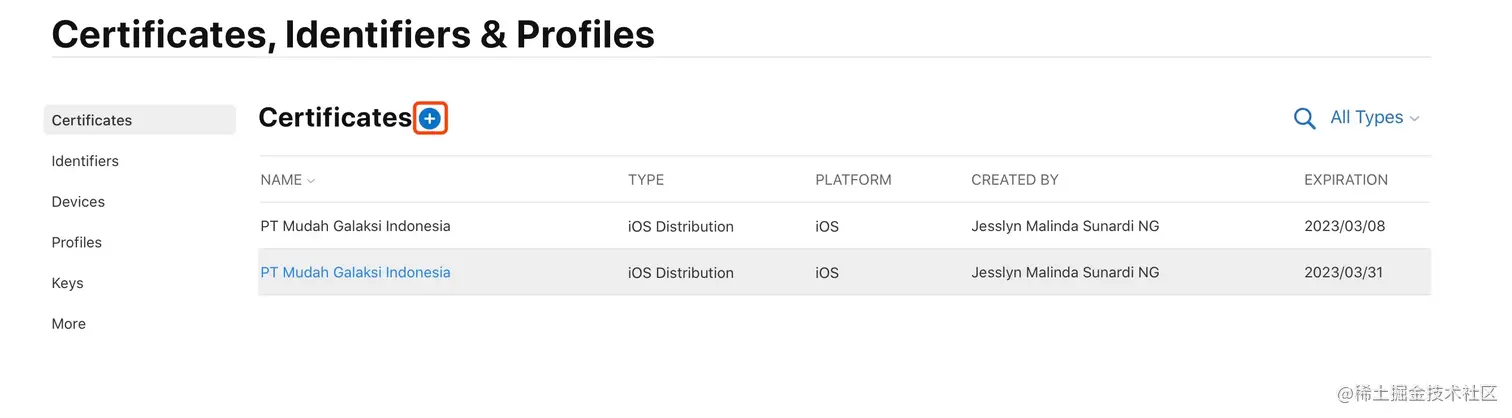Viewport: 1512px width, 418px height.
Task: Open Profiles in the sidebar
Action: 77,243
